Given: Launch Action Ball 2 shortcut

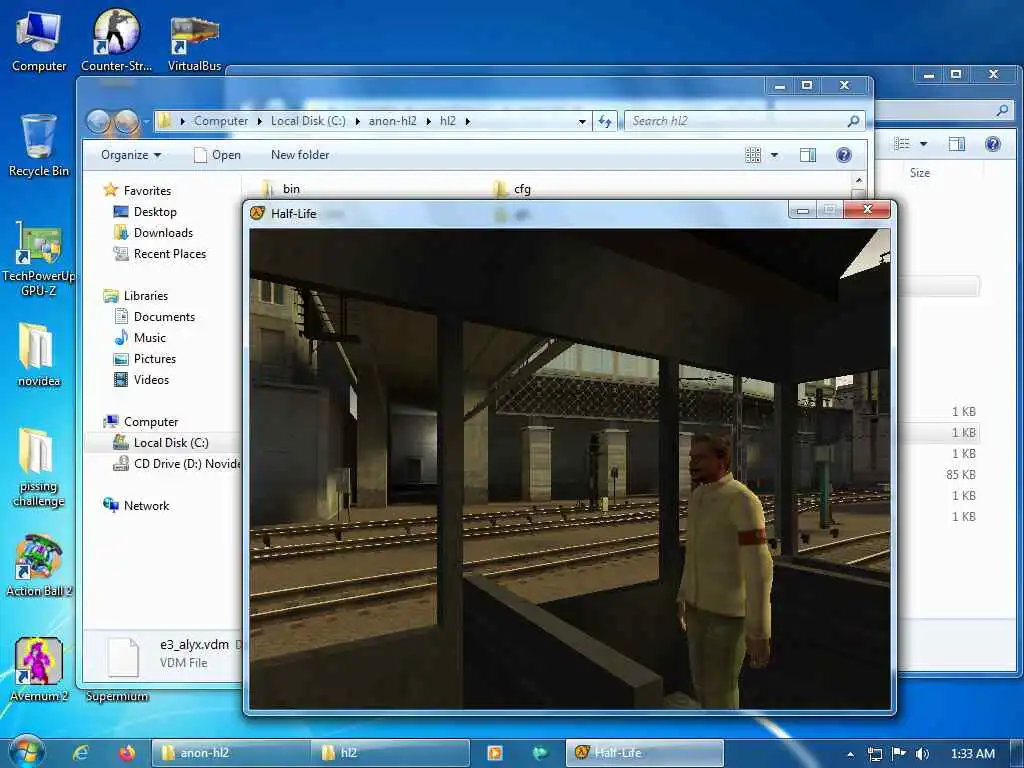Looking at the screenshot, I should click(39, 566).
